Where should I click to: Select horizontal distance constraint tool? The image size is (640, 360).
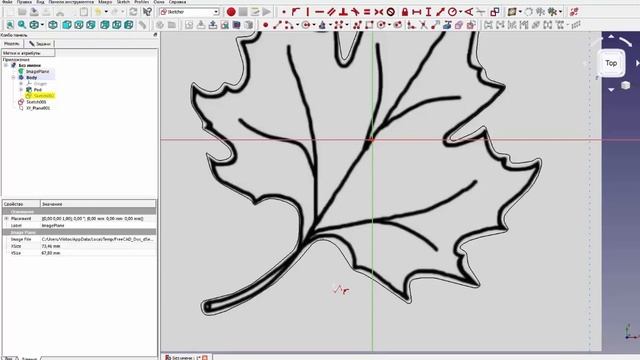click(416, 12)
